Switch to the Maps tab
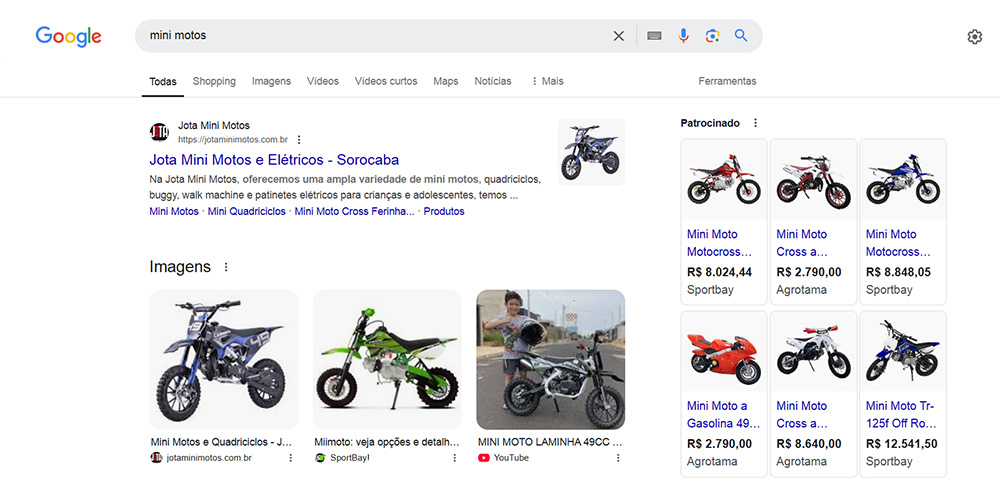 (446, 82)
